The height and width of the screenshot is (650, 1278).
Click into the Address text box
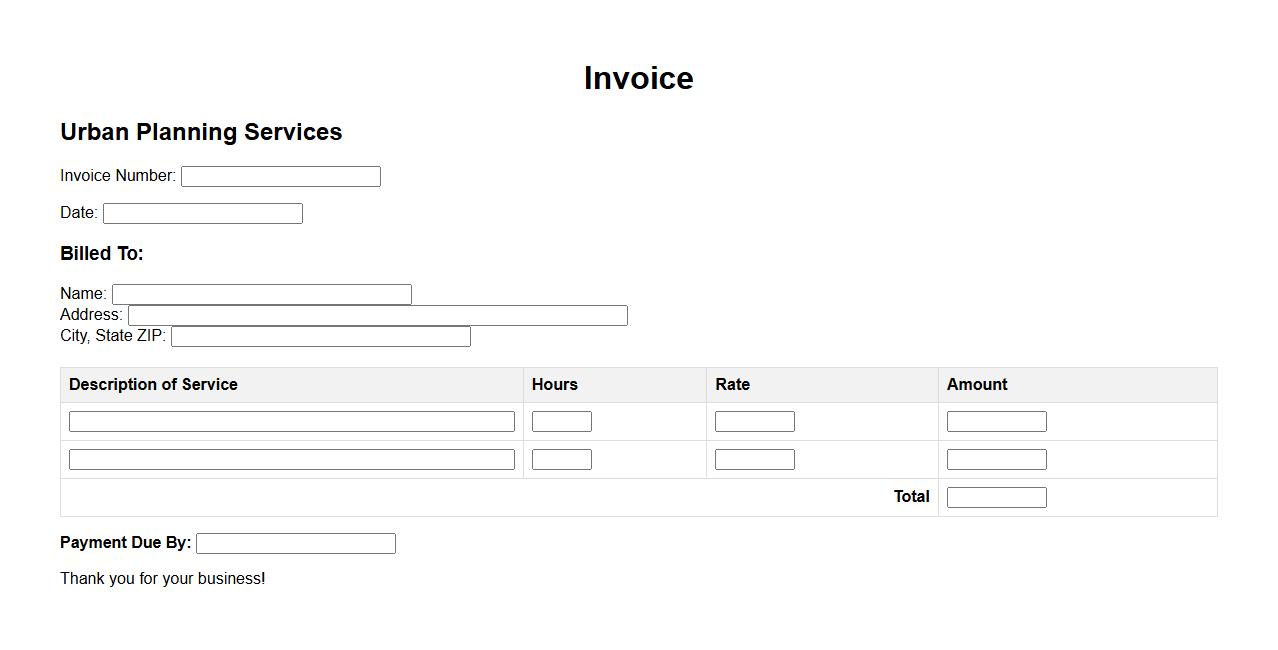click(x=377, y=315)
